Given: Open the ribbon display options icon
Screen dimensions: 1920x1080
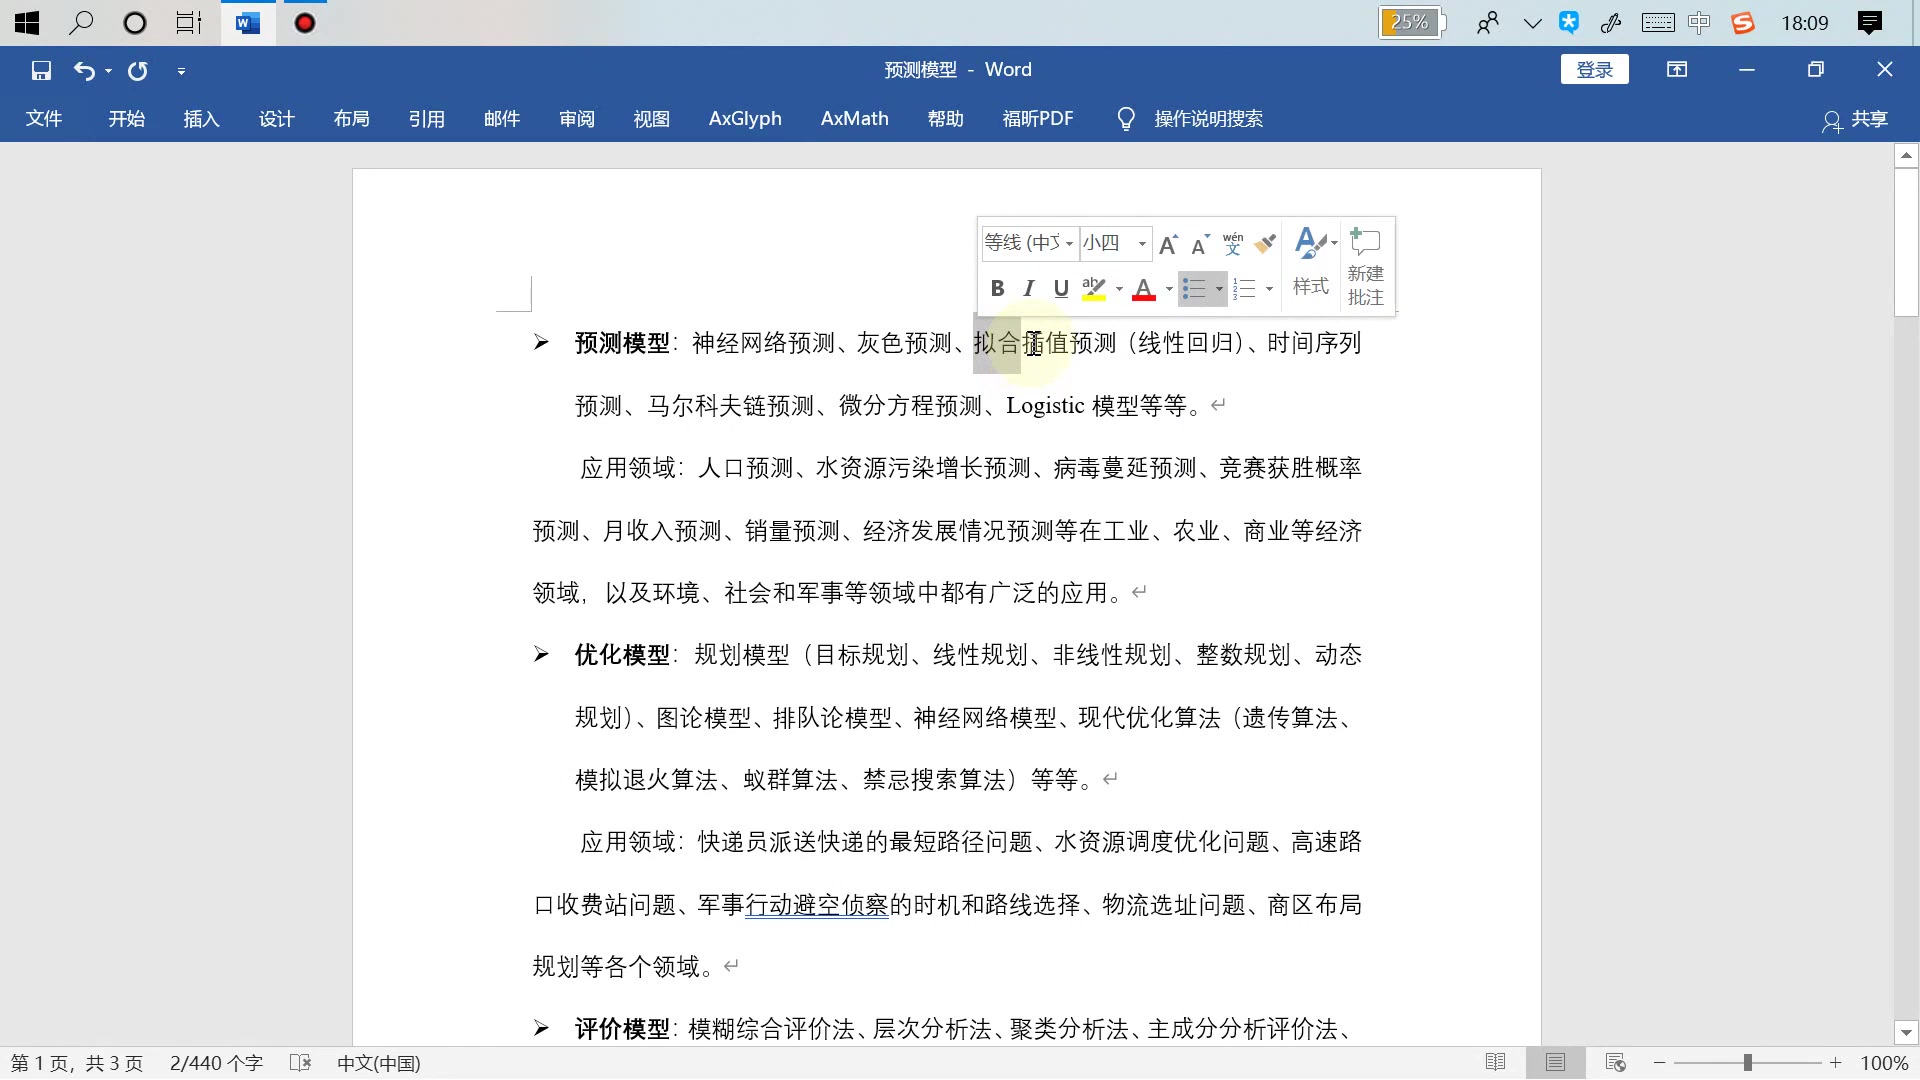Looking at the screenshot, I should 1677,69.
